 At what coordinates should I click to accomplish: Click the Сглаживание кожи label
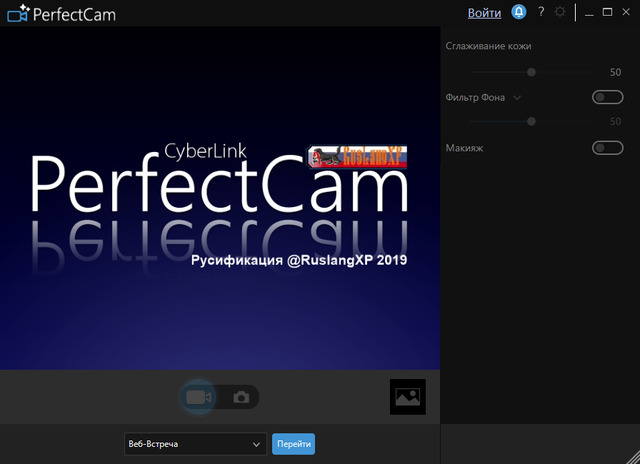(x=488, y=46)
